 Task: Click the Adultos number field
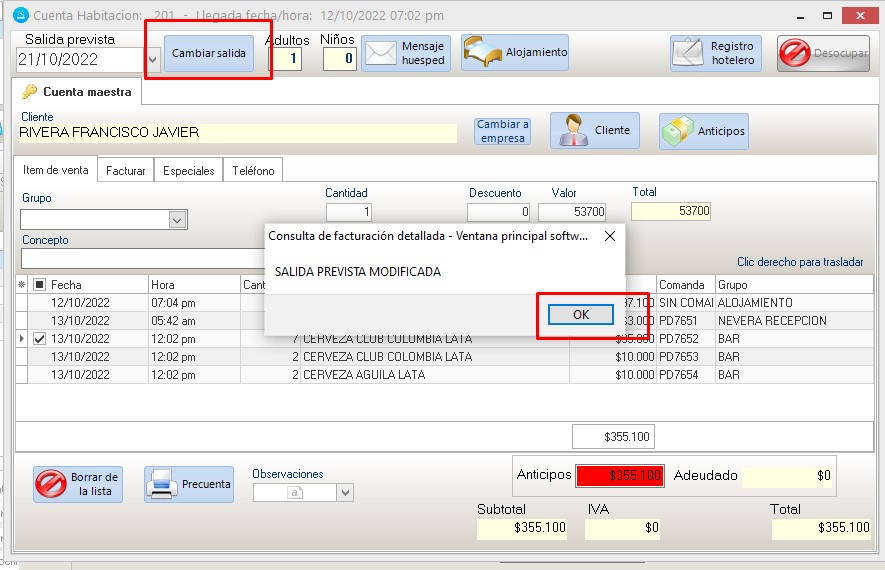coord(285,59)
